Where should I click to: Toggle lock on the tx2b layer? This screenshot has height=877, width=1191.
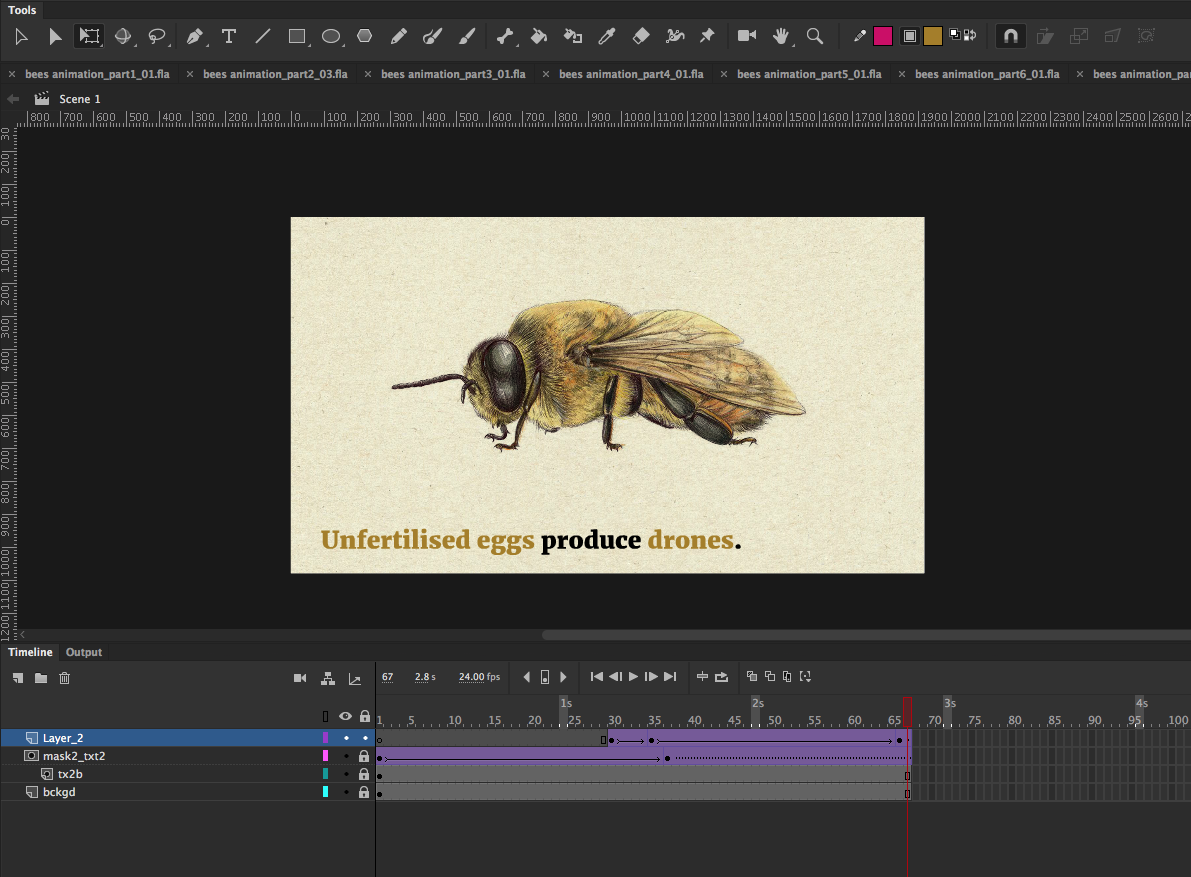[364, 774]
